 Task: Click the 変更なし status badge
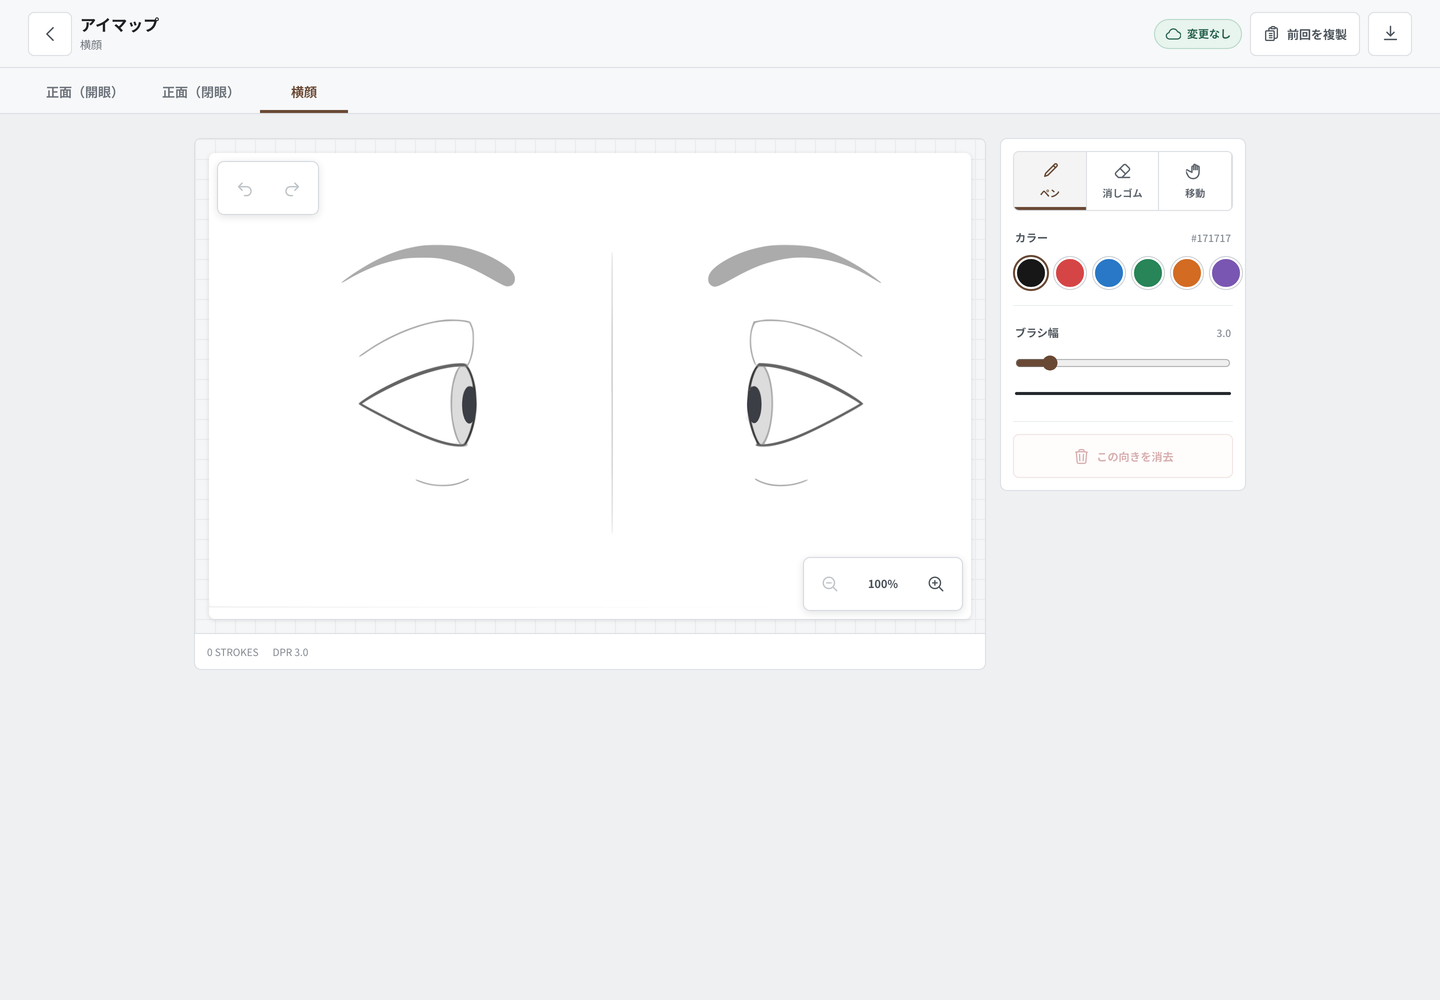click(1198, 34)
